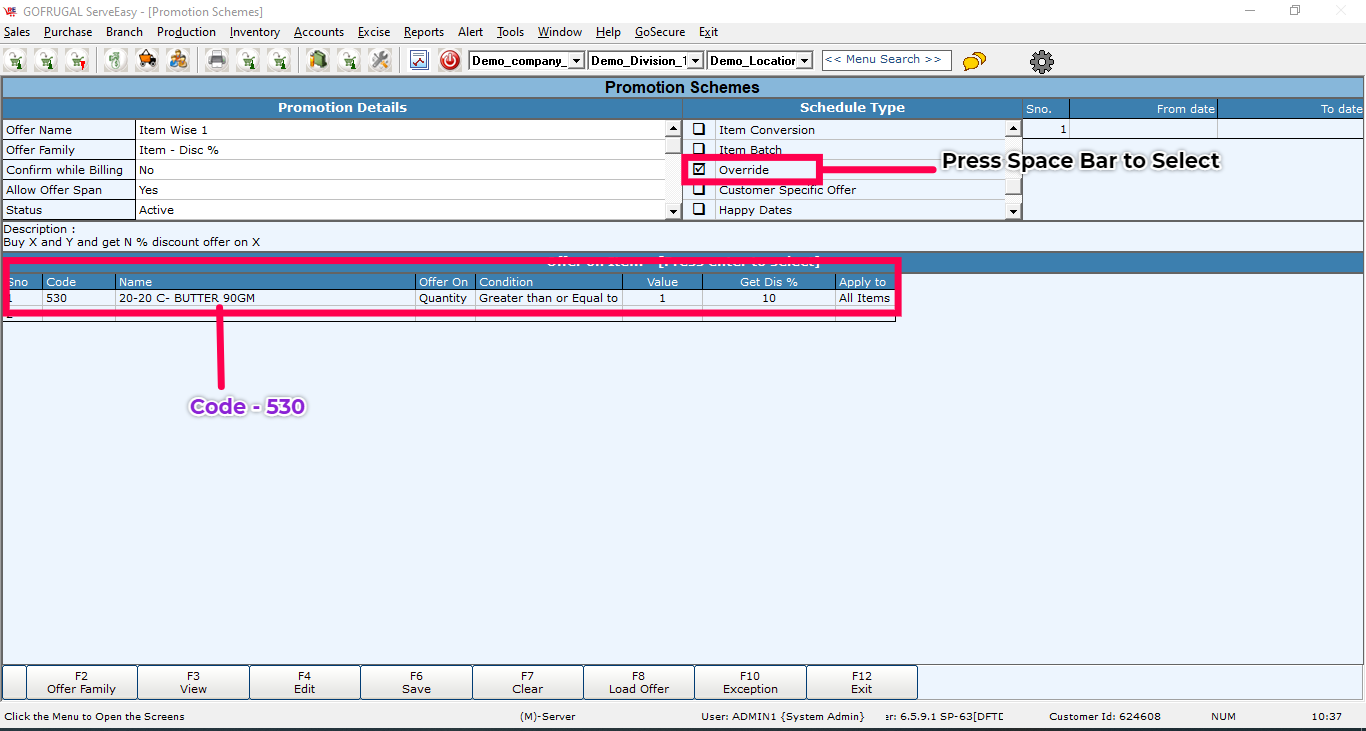Select item code cell '530'

pyautogui.click(x=79, y=298)
